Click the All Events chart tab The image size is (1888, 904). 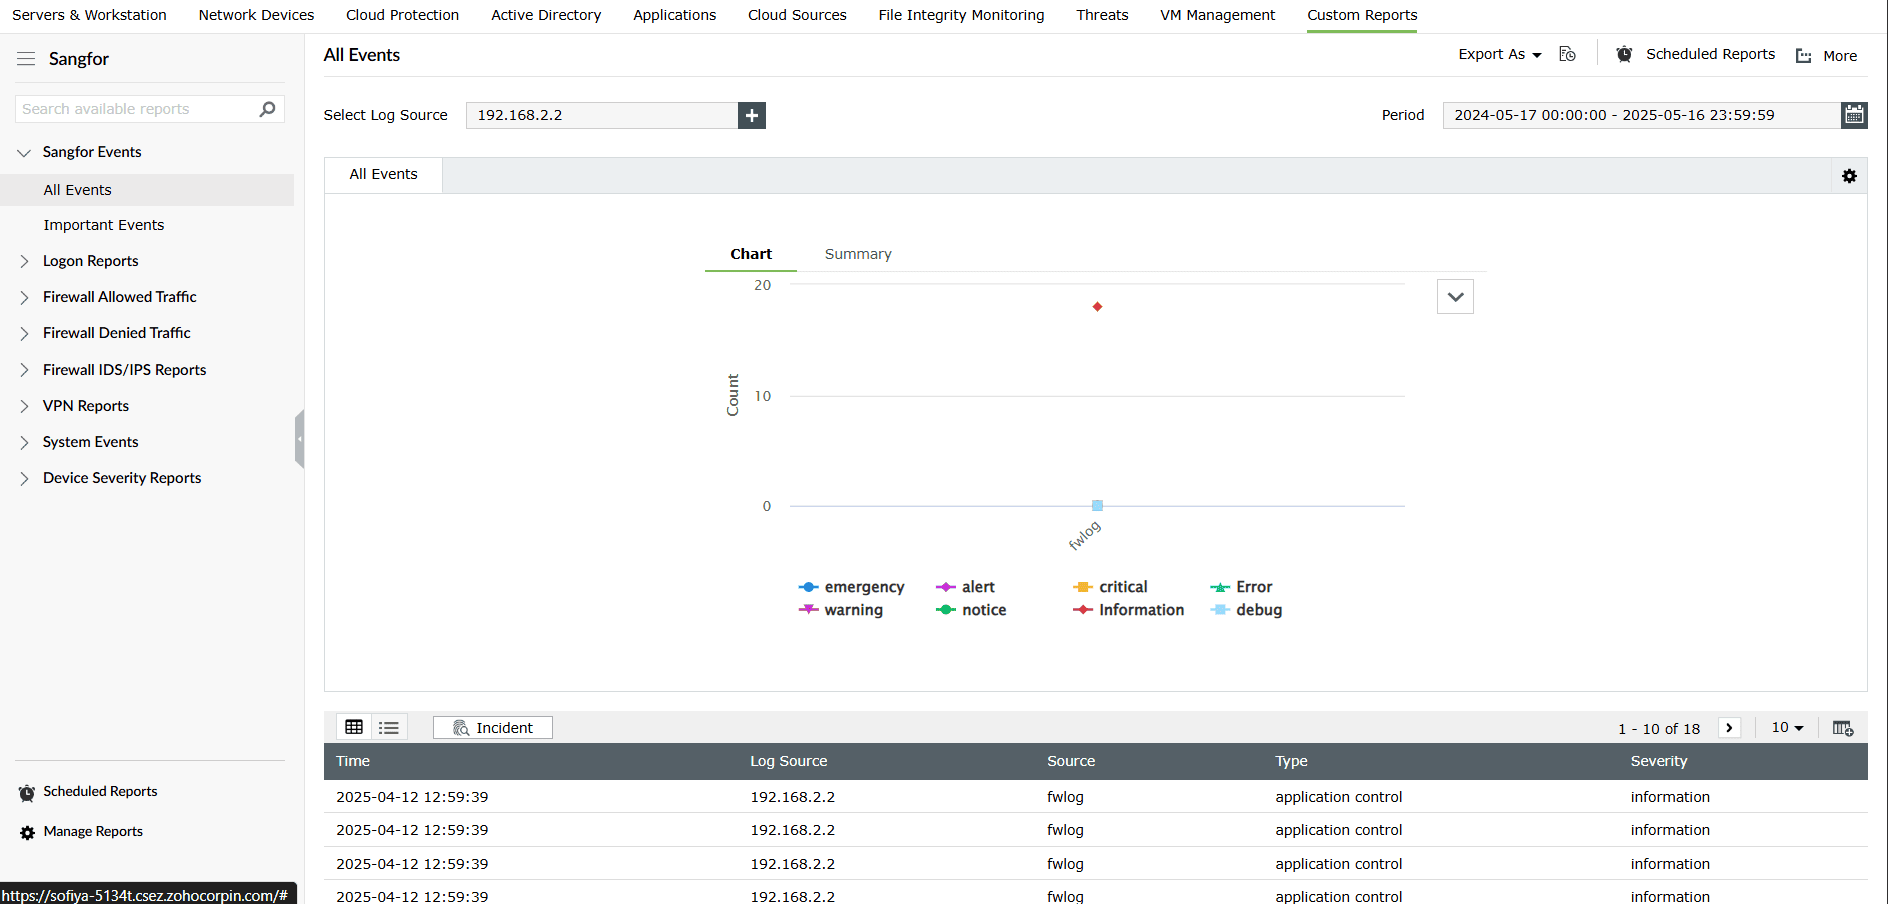click(x=383, y=174)
